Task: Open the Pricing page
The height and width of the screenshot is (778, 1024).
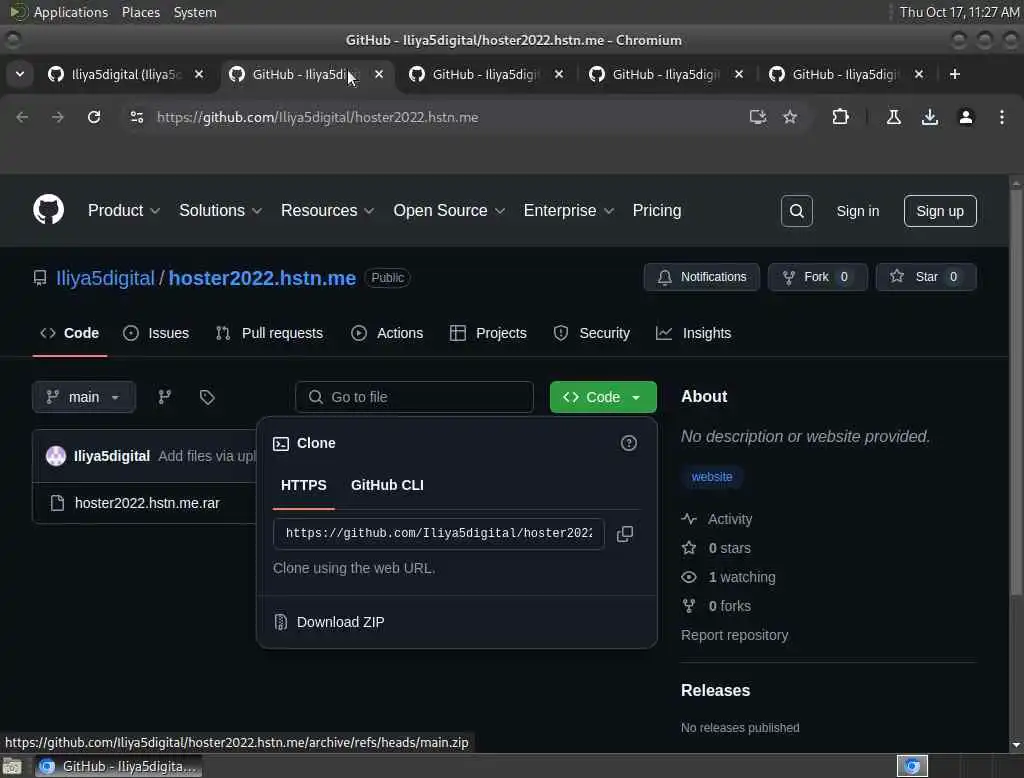Action: coord(656,211)
